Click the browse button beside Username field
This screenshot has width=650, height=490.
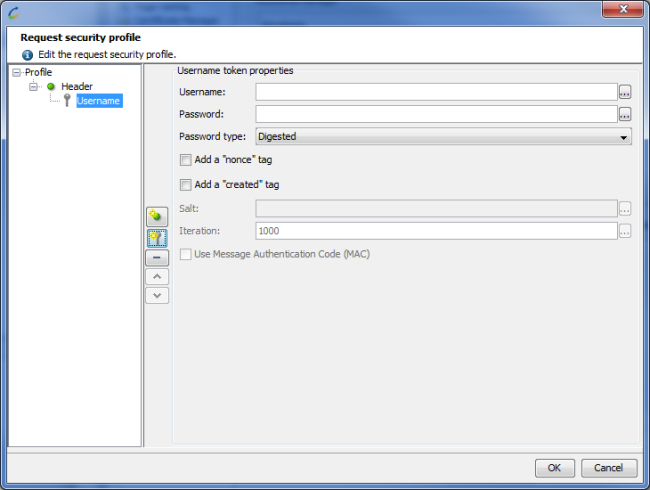pyautogui.click(x=625, y=92)
